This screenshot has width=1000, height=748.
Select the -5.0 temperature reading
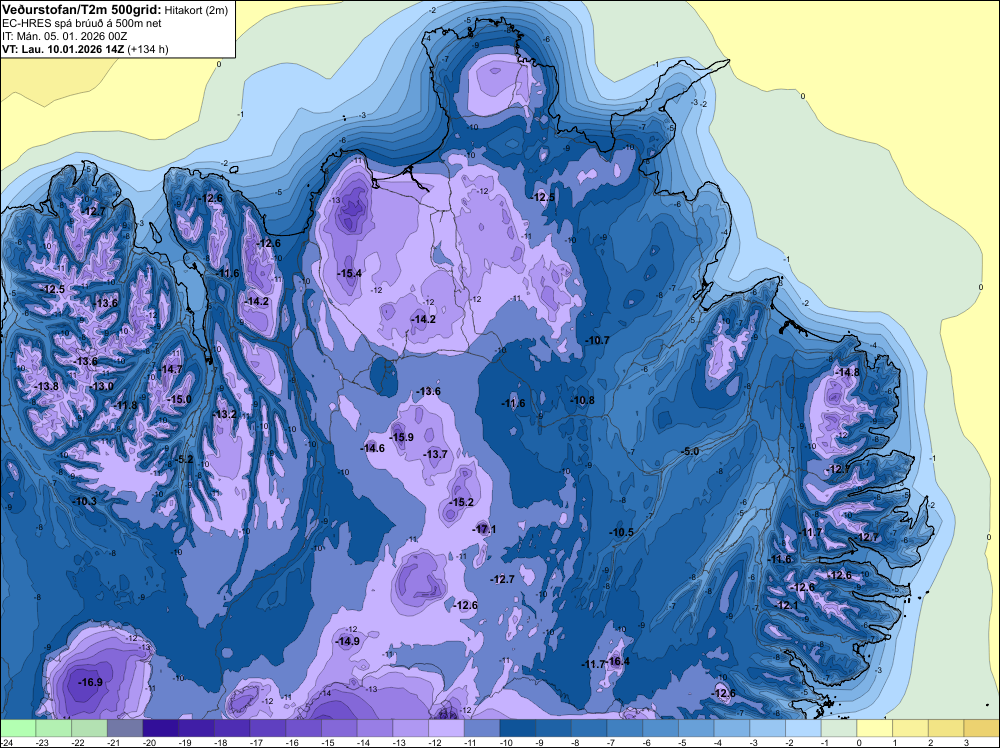tap(690, 451)
